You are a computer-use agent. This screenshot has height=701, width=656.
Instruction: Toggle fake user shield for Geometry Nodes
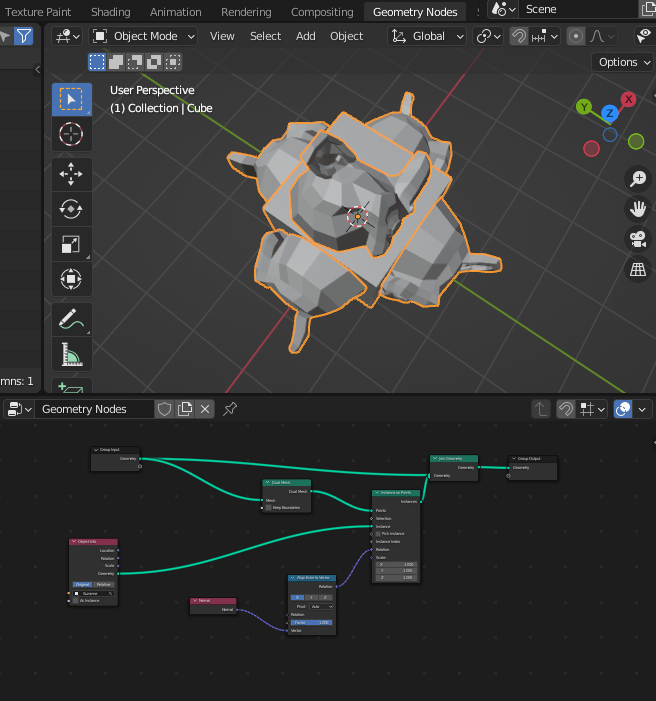point(164,409)
